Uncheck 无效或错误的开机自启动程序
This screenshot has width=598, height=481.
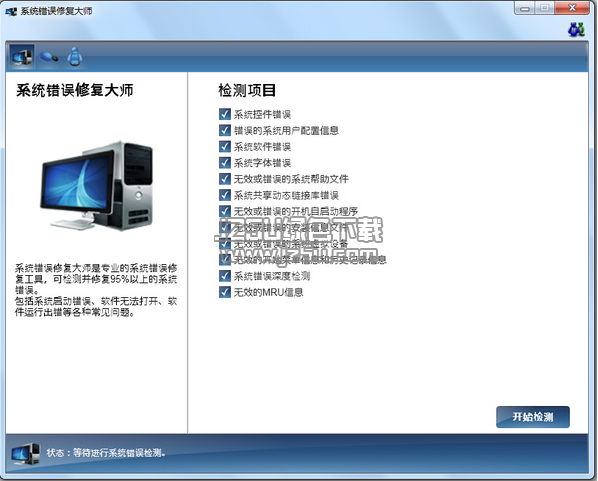(225, 211)
